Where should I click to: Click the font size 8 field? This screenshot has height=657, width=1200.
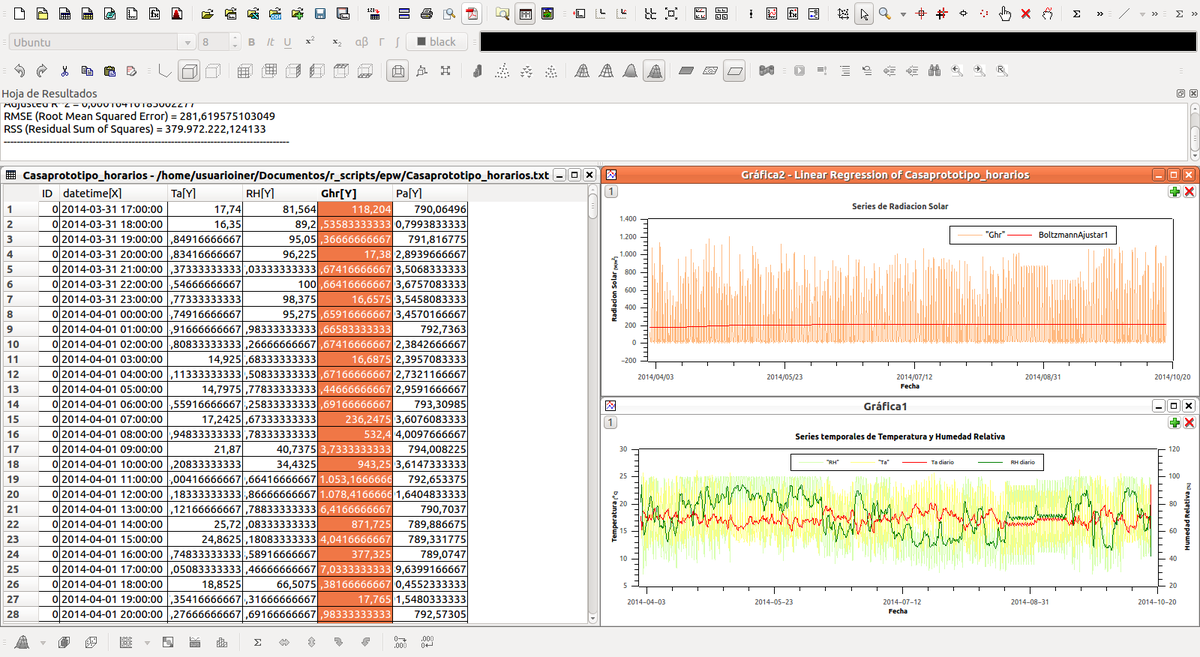(x=213, y=42)
